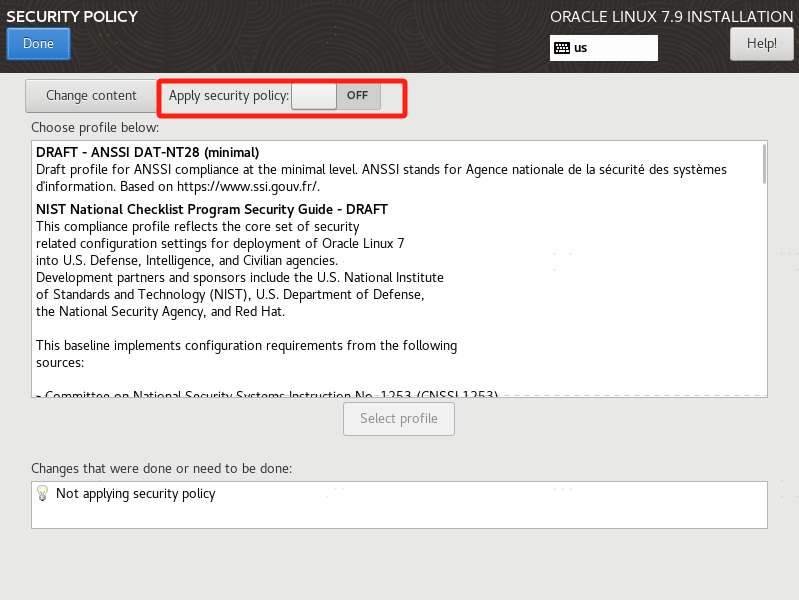Click the Select profile button
This screenshot has height=600, width=799.
click(399, 419)
